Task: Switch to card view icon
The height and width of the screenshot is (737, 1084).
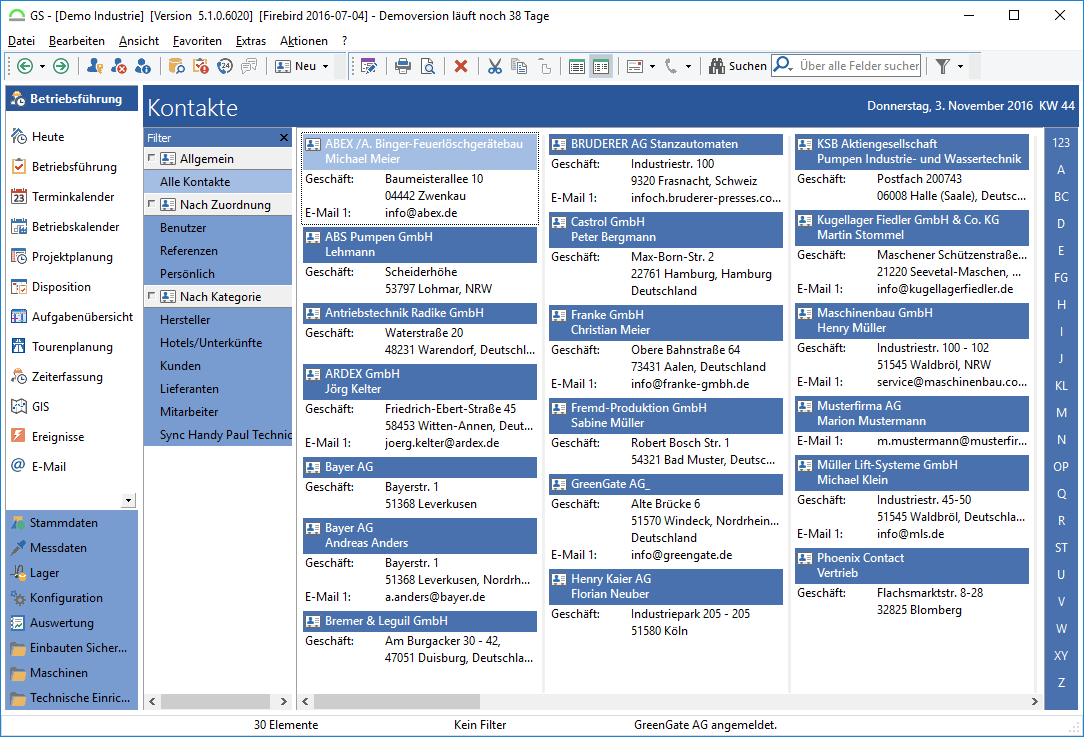Action: tap(601, 66)
